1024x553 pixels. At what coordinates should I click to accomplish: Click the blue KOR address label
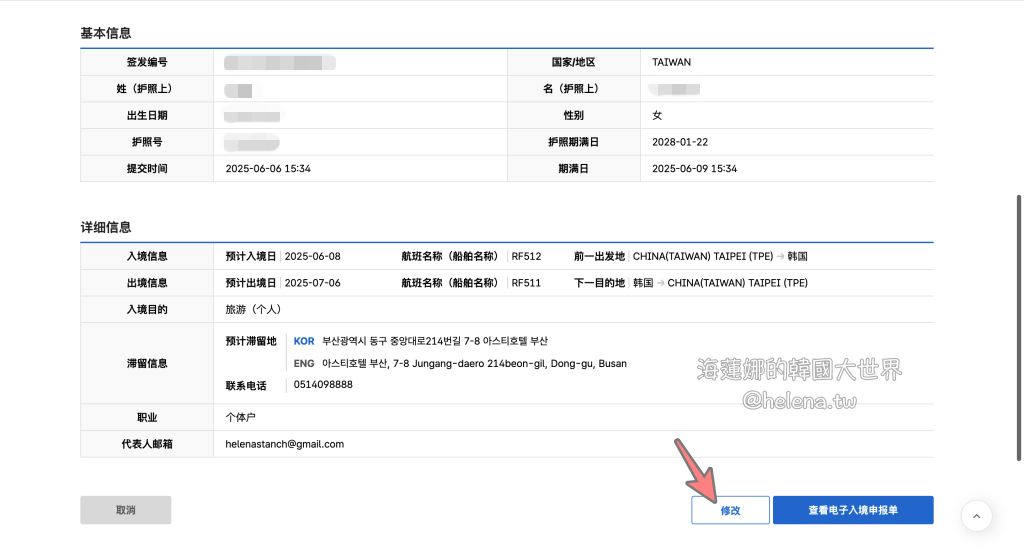(304, 341)
